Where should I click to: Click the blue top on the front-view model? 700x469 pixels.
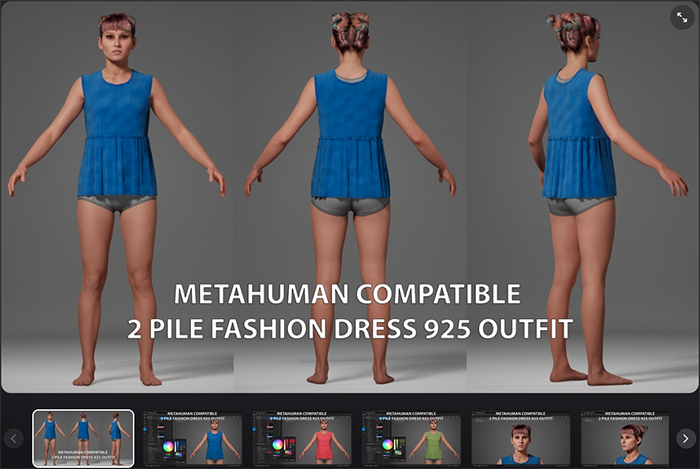[117, 130]
